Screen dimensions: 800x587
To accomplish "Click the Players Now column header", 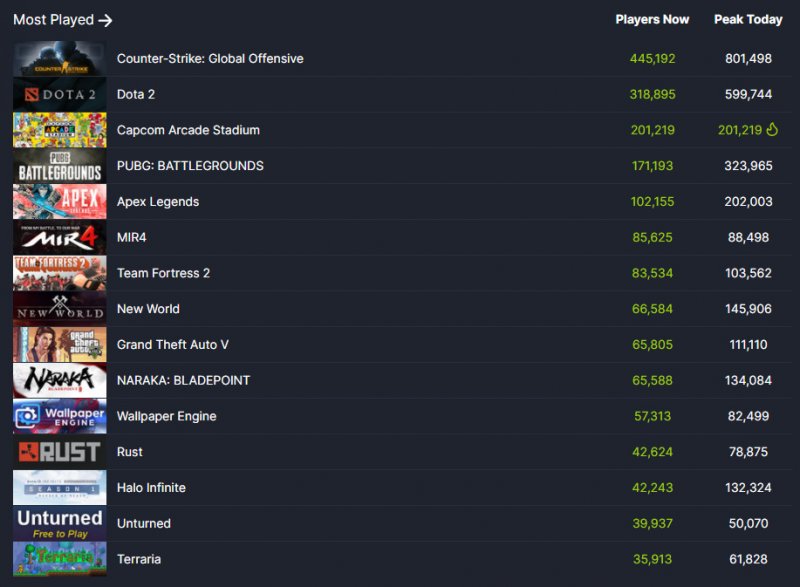I will (x=652, y=19).
